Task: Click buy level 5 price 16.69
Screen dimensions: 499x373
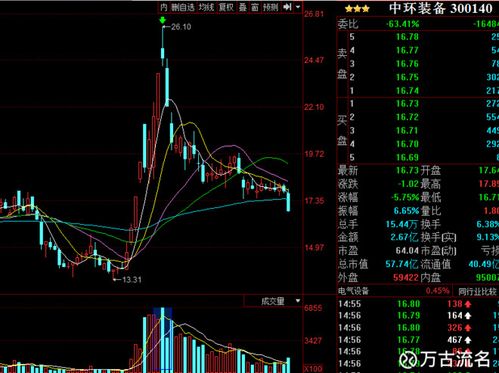Action: point(407,157)
